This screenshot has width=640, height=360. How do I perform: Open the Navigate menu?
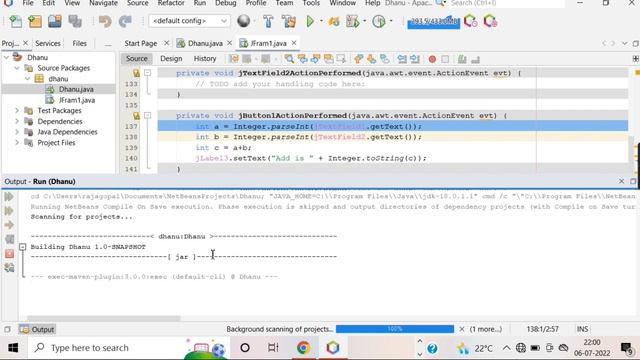(103, 3)
